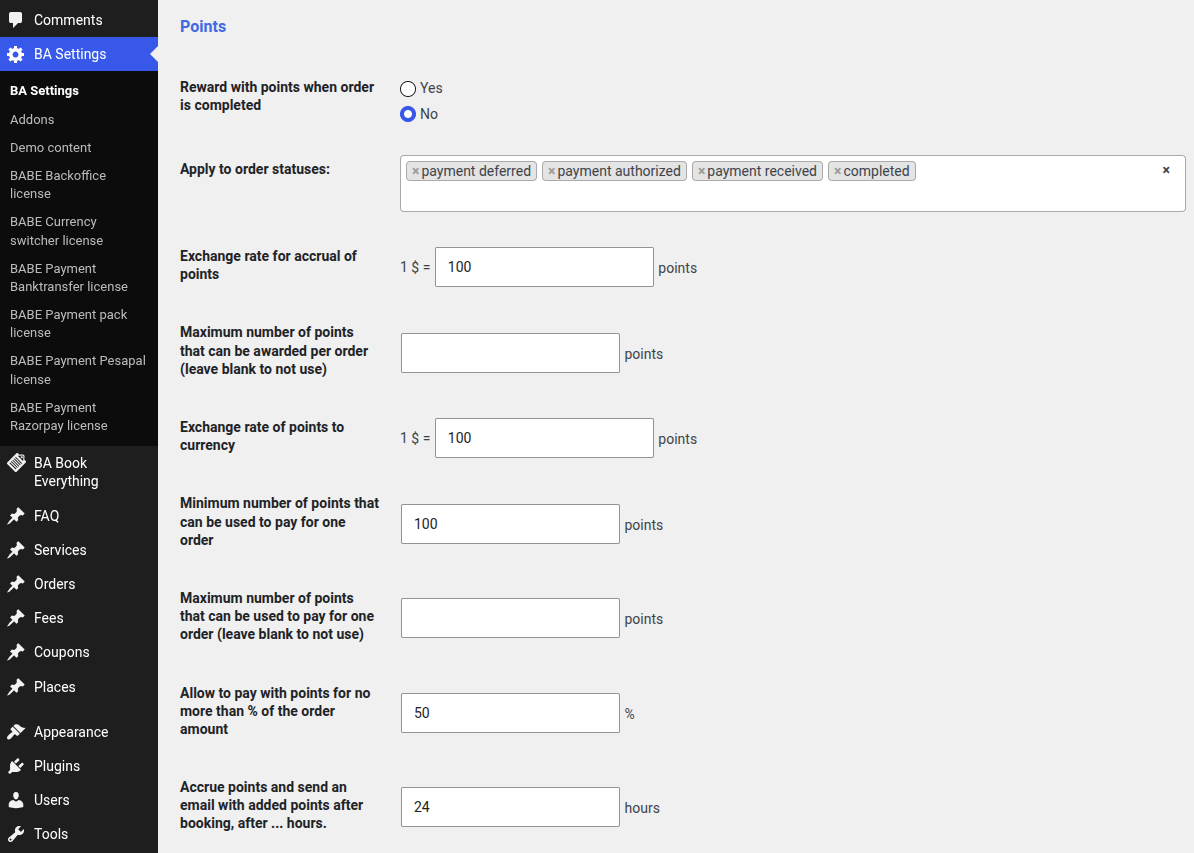Select No for reward with points
Viewport: 1194px width, 853px height.
[408, 114]
